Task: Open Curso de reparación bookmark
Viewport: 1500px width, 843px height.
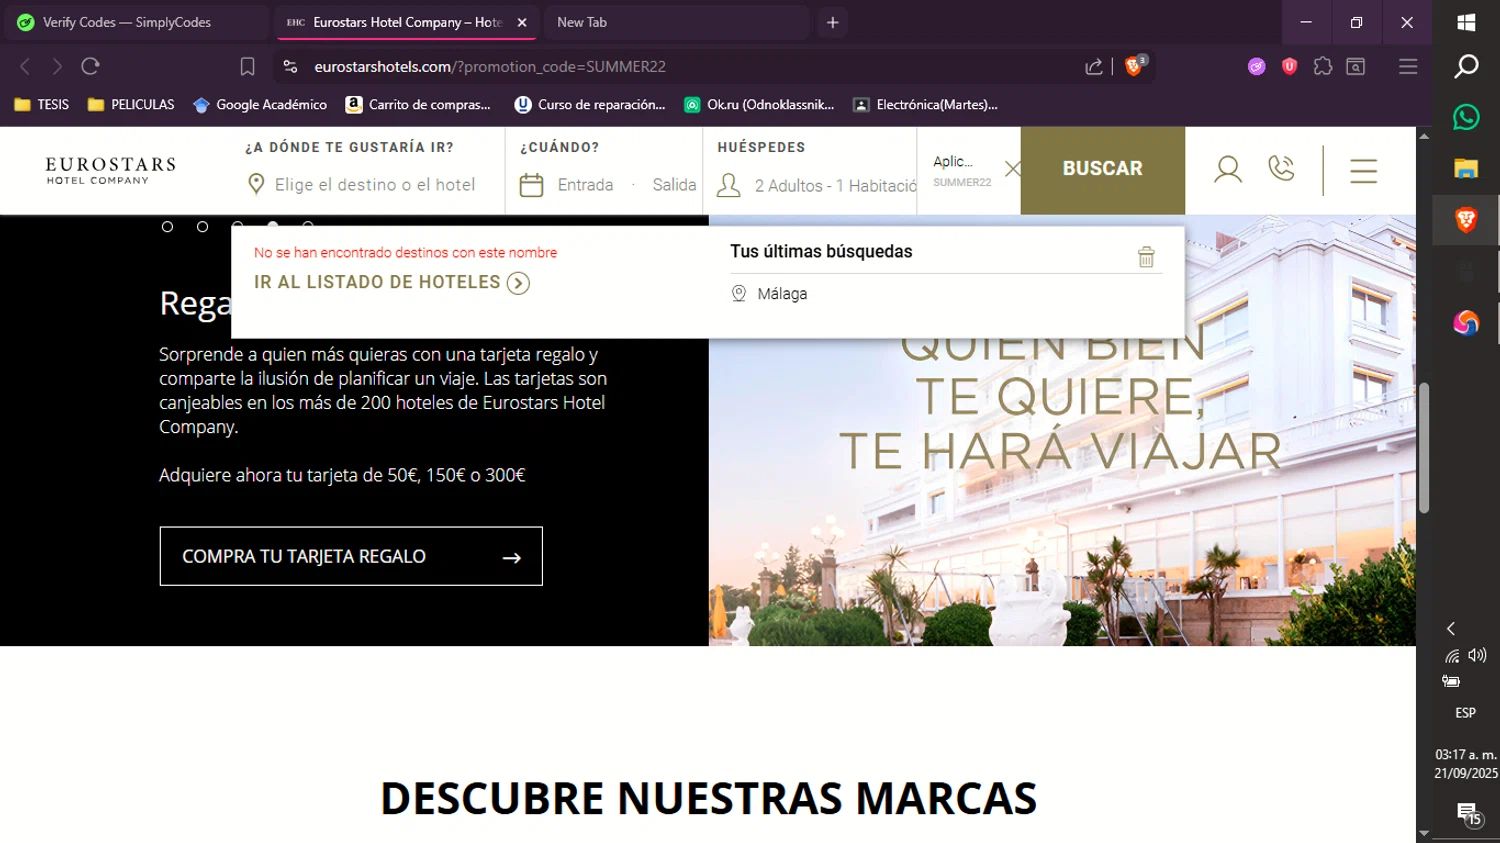Action: pyautogui.click(x=590, y=104)
